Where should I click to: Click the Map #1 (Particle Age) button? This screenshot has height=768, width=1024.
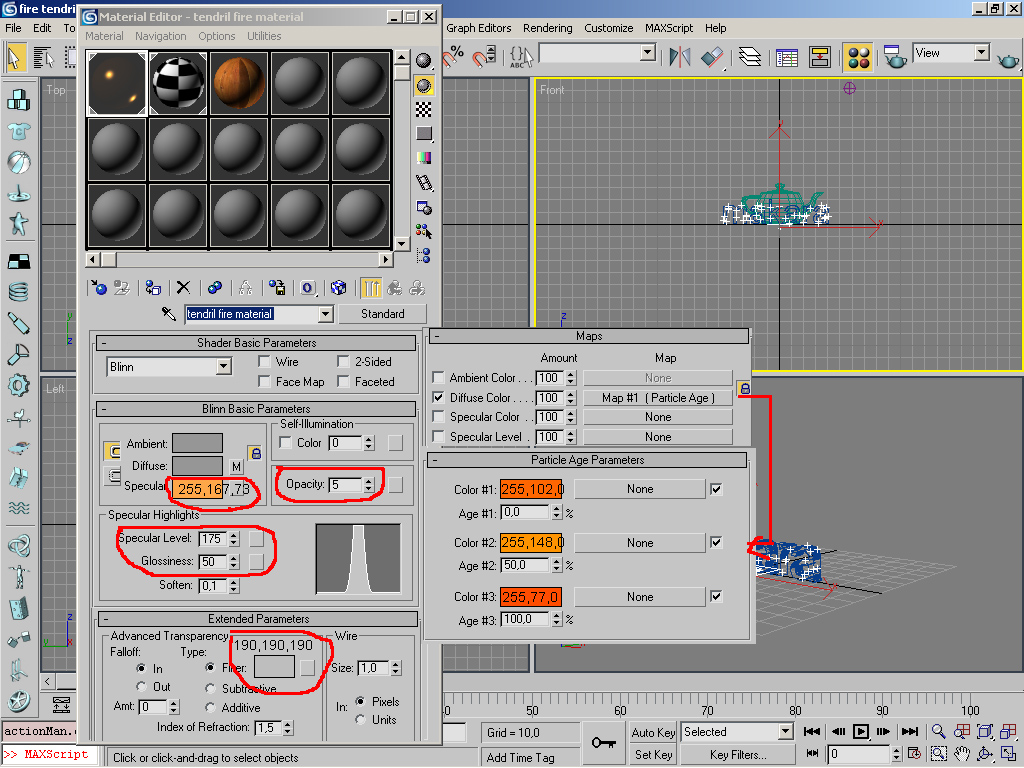657,398
